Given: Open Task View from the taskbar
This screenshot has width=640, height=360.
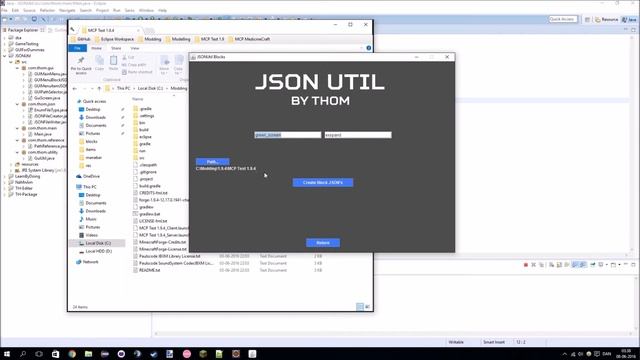Looking at the screenshot, I should [39, 354].
